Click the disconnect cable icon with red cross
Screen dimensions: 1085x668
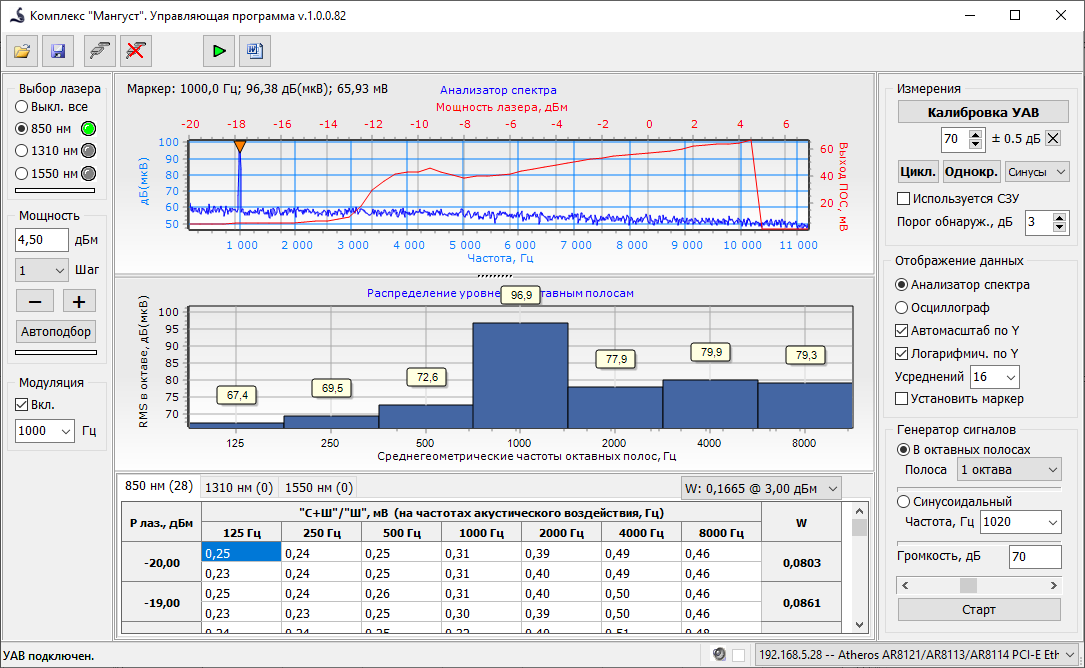click(135, 50)
